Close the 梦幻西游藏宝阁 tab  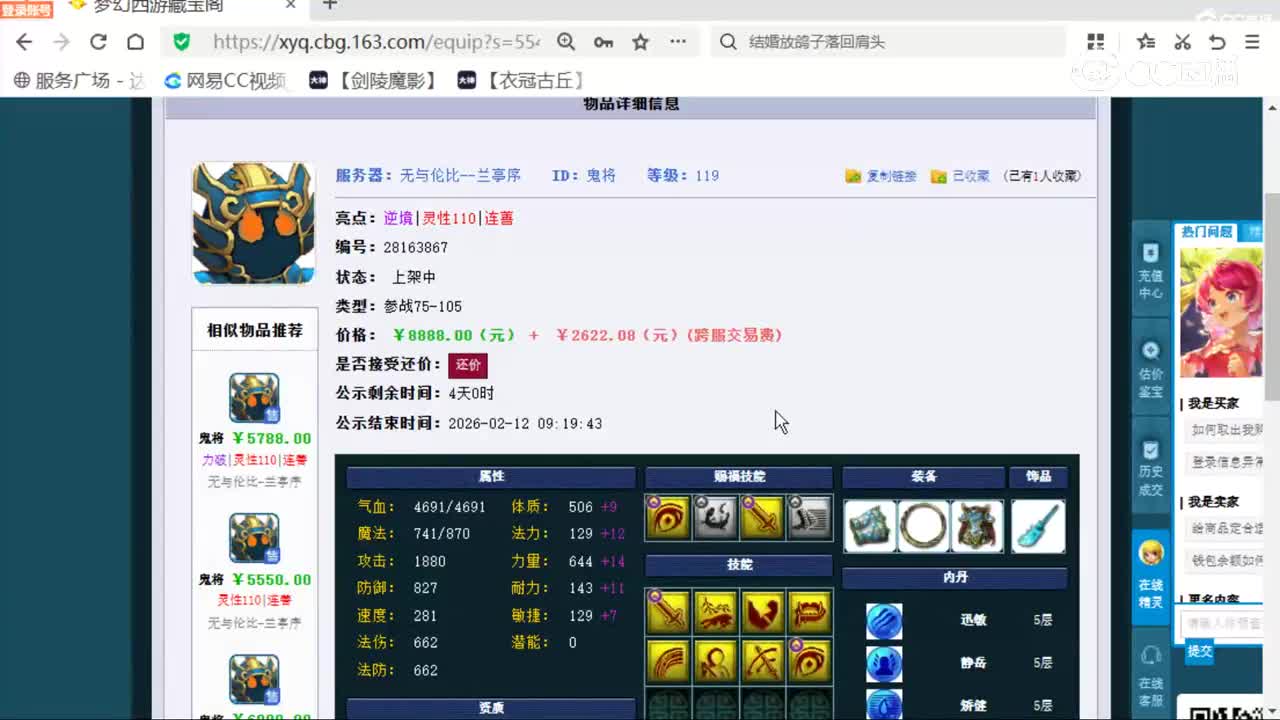click(x=291, y=5)
